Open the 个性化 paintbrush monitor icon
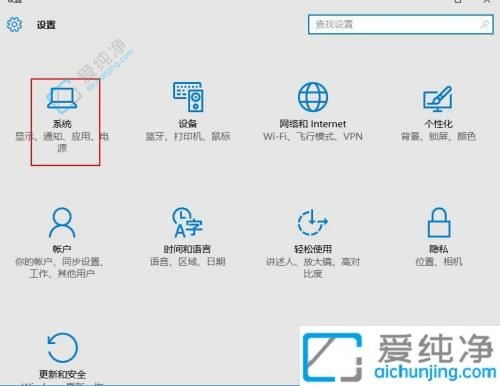500x386 pixels. point(438,99)
